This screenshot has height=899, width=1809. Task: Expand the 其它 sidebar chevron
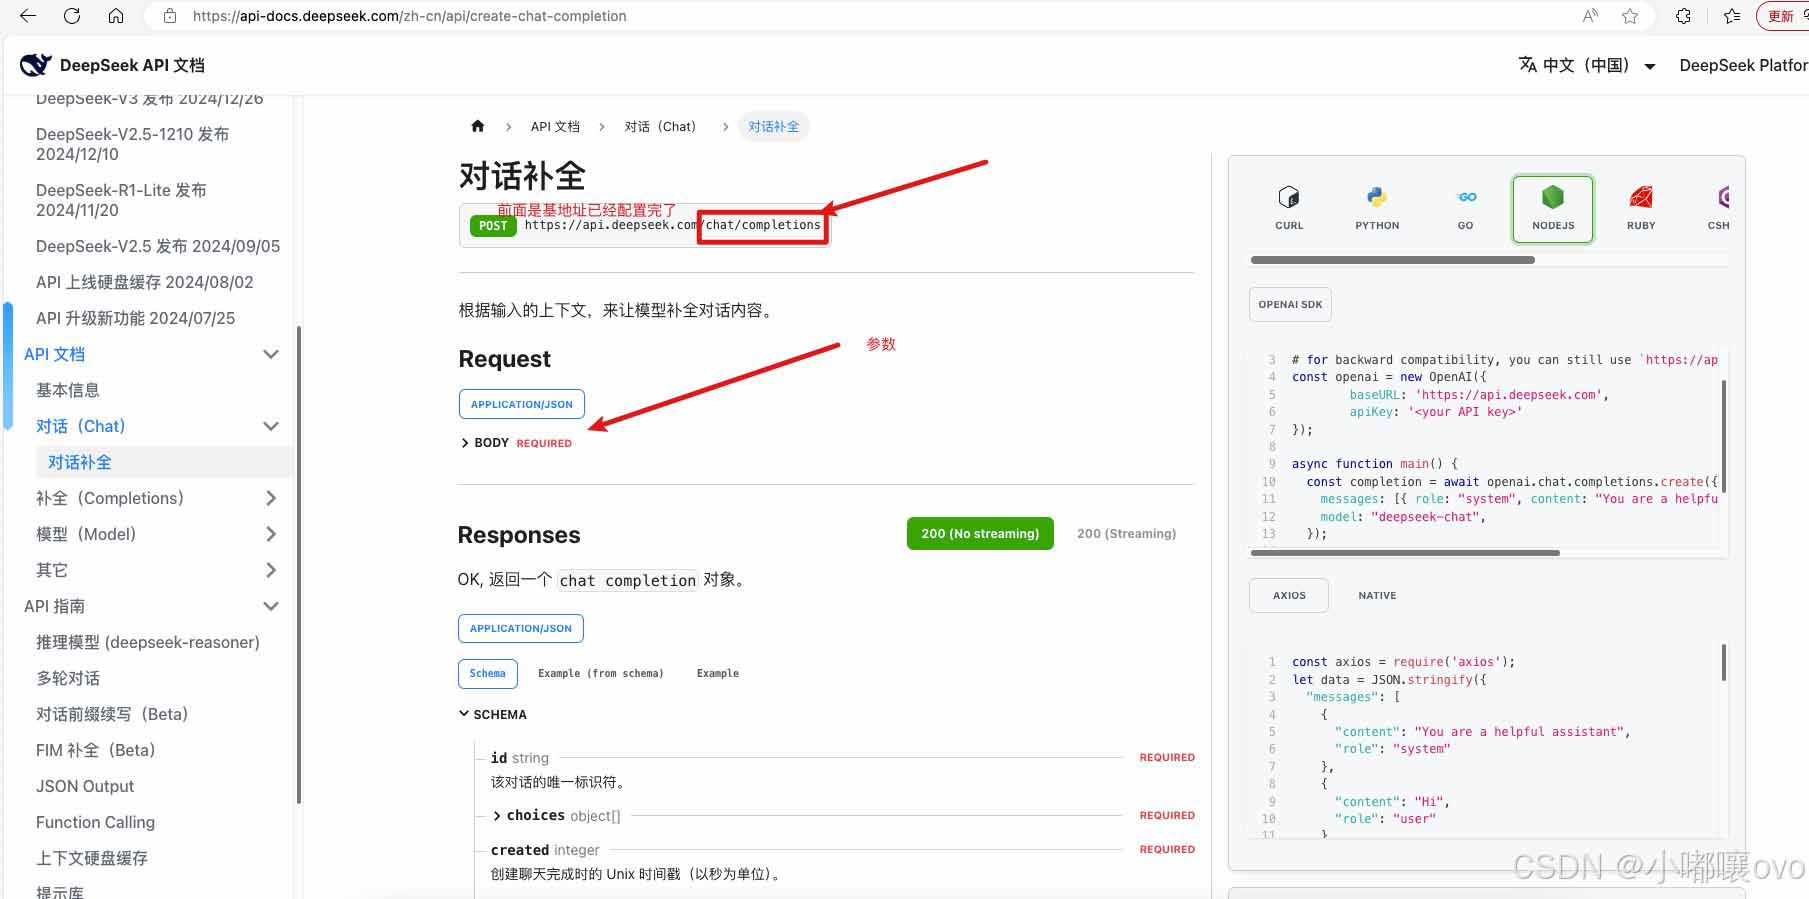coord(271,570)
